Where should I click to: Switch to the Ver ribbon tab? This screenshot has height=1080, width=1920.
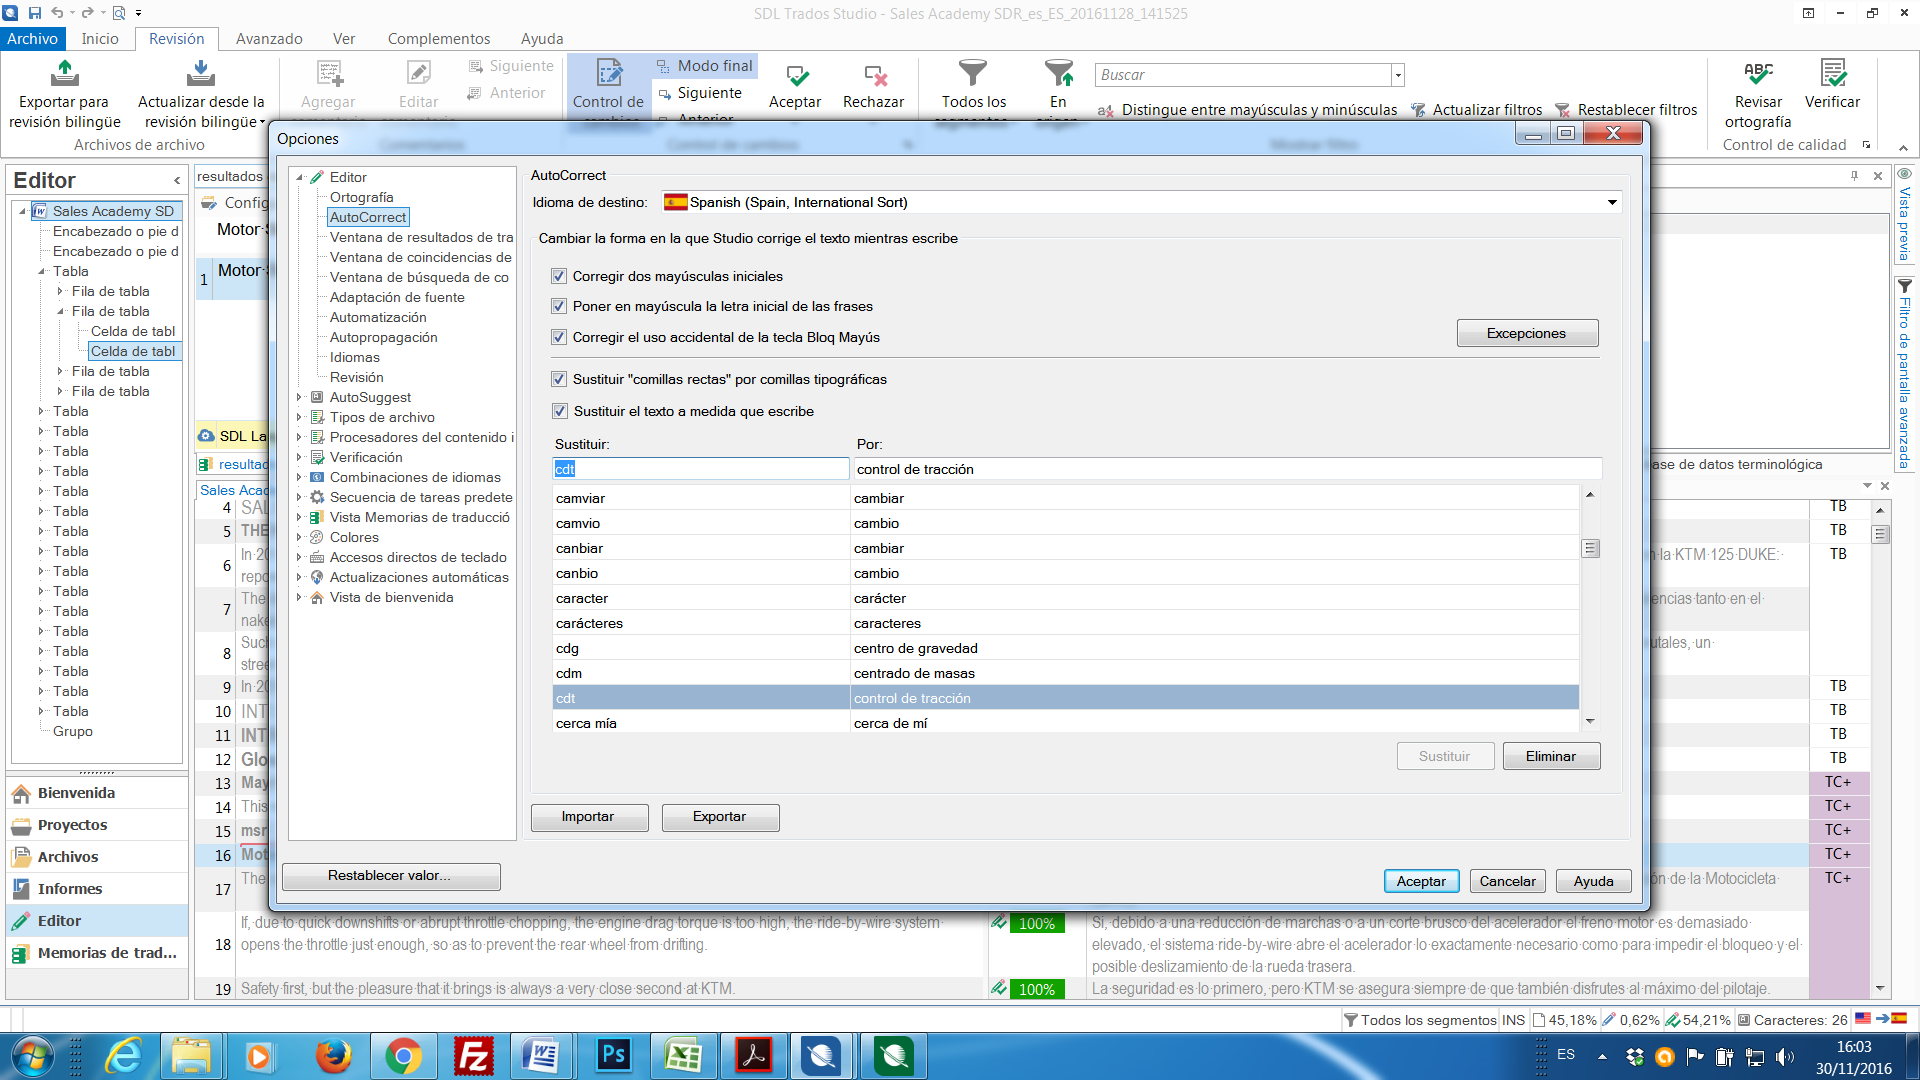(344, 39)
